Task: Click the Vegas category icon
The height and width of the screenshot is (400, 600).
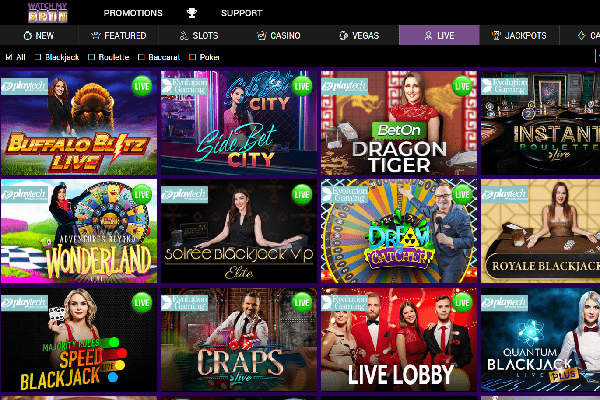Action: 343,36
